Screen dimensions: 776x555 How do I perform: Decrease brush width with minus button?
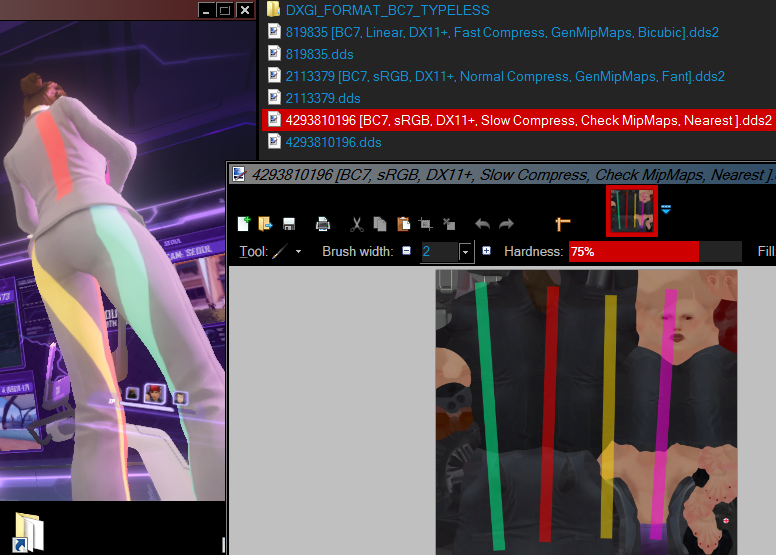tap(407, 251)
